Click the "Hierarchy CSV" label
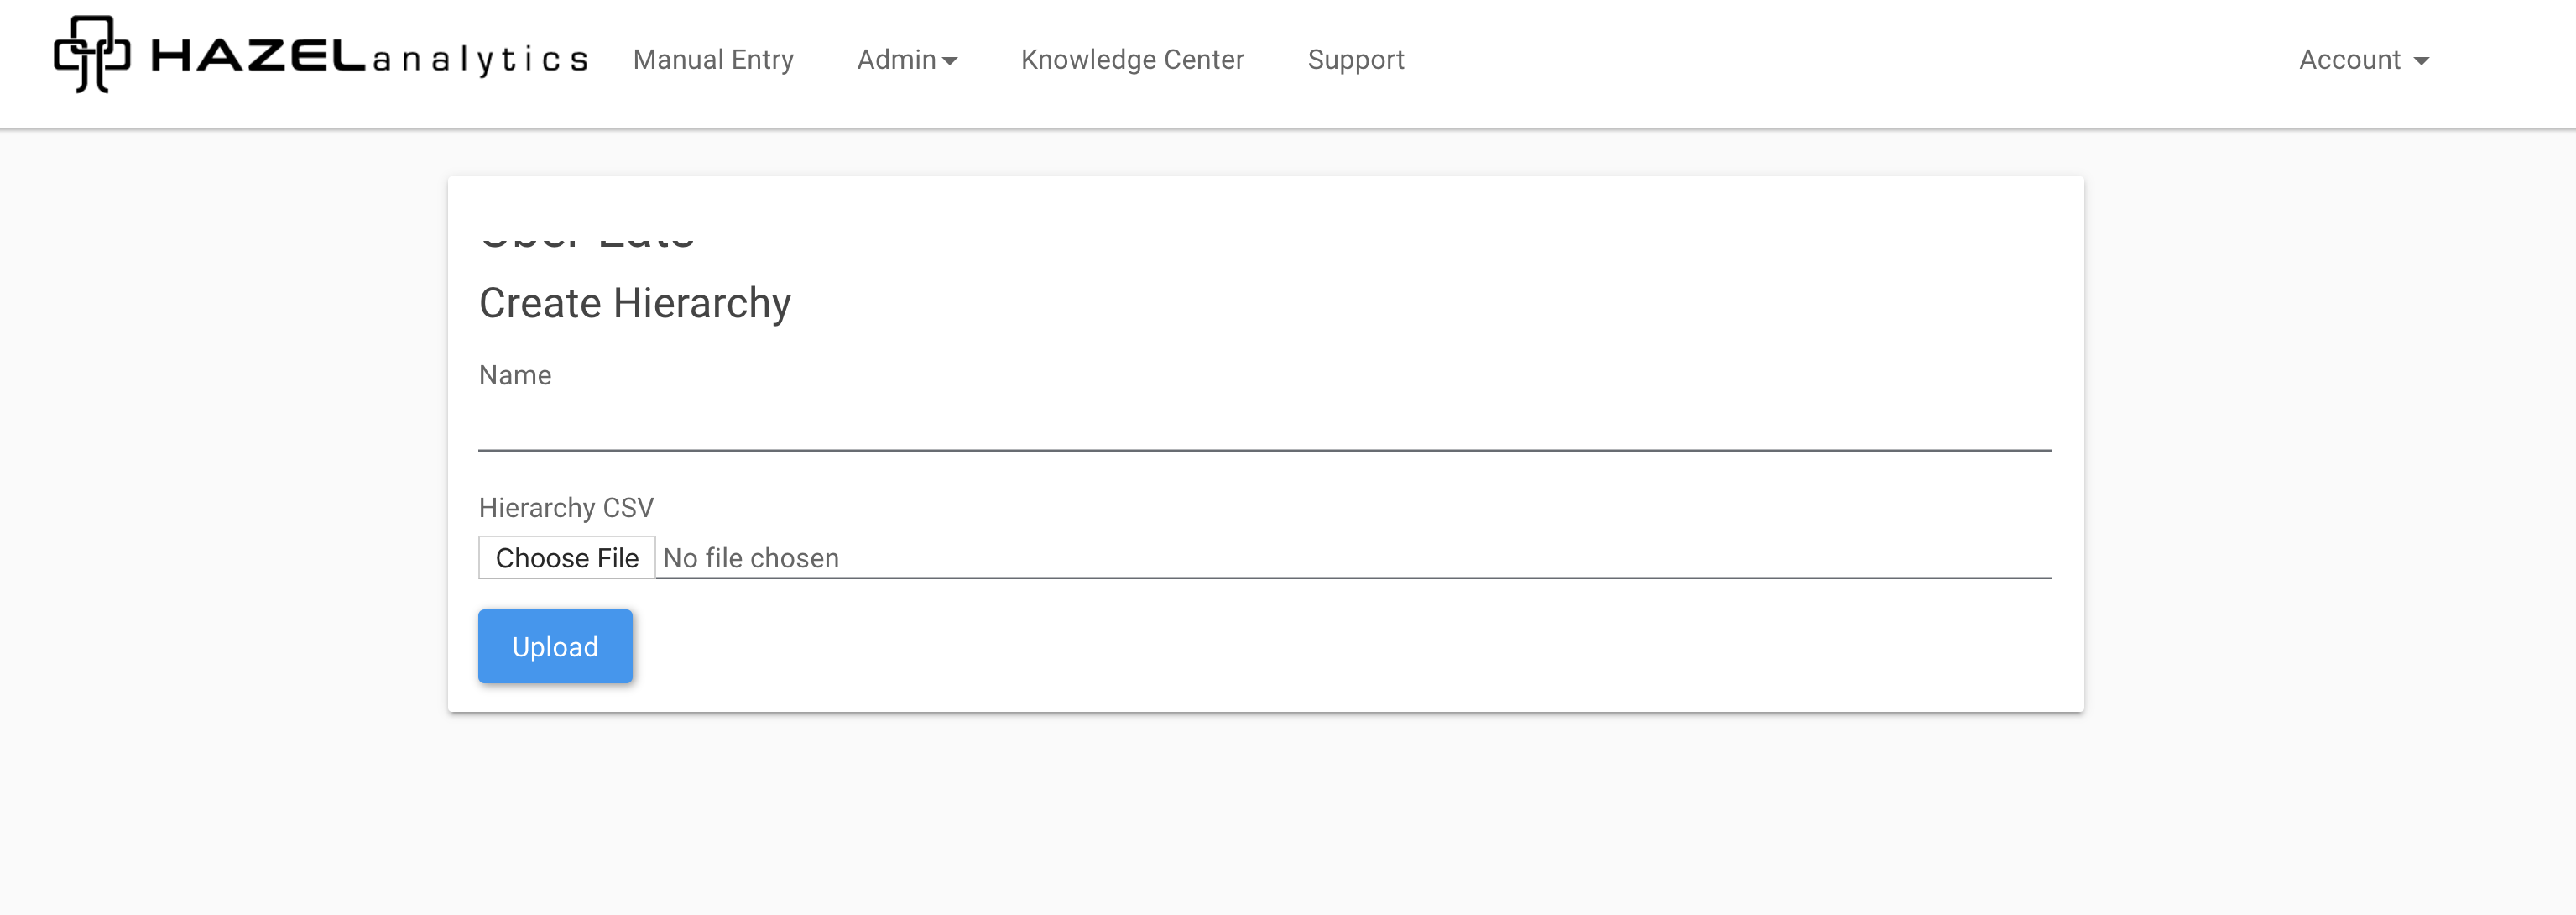Viewport: 2576px width, 915px height. point(566,508)
